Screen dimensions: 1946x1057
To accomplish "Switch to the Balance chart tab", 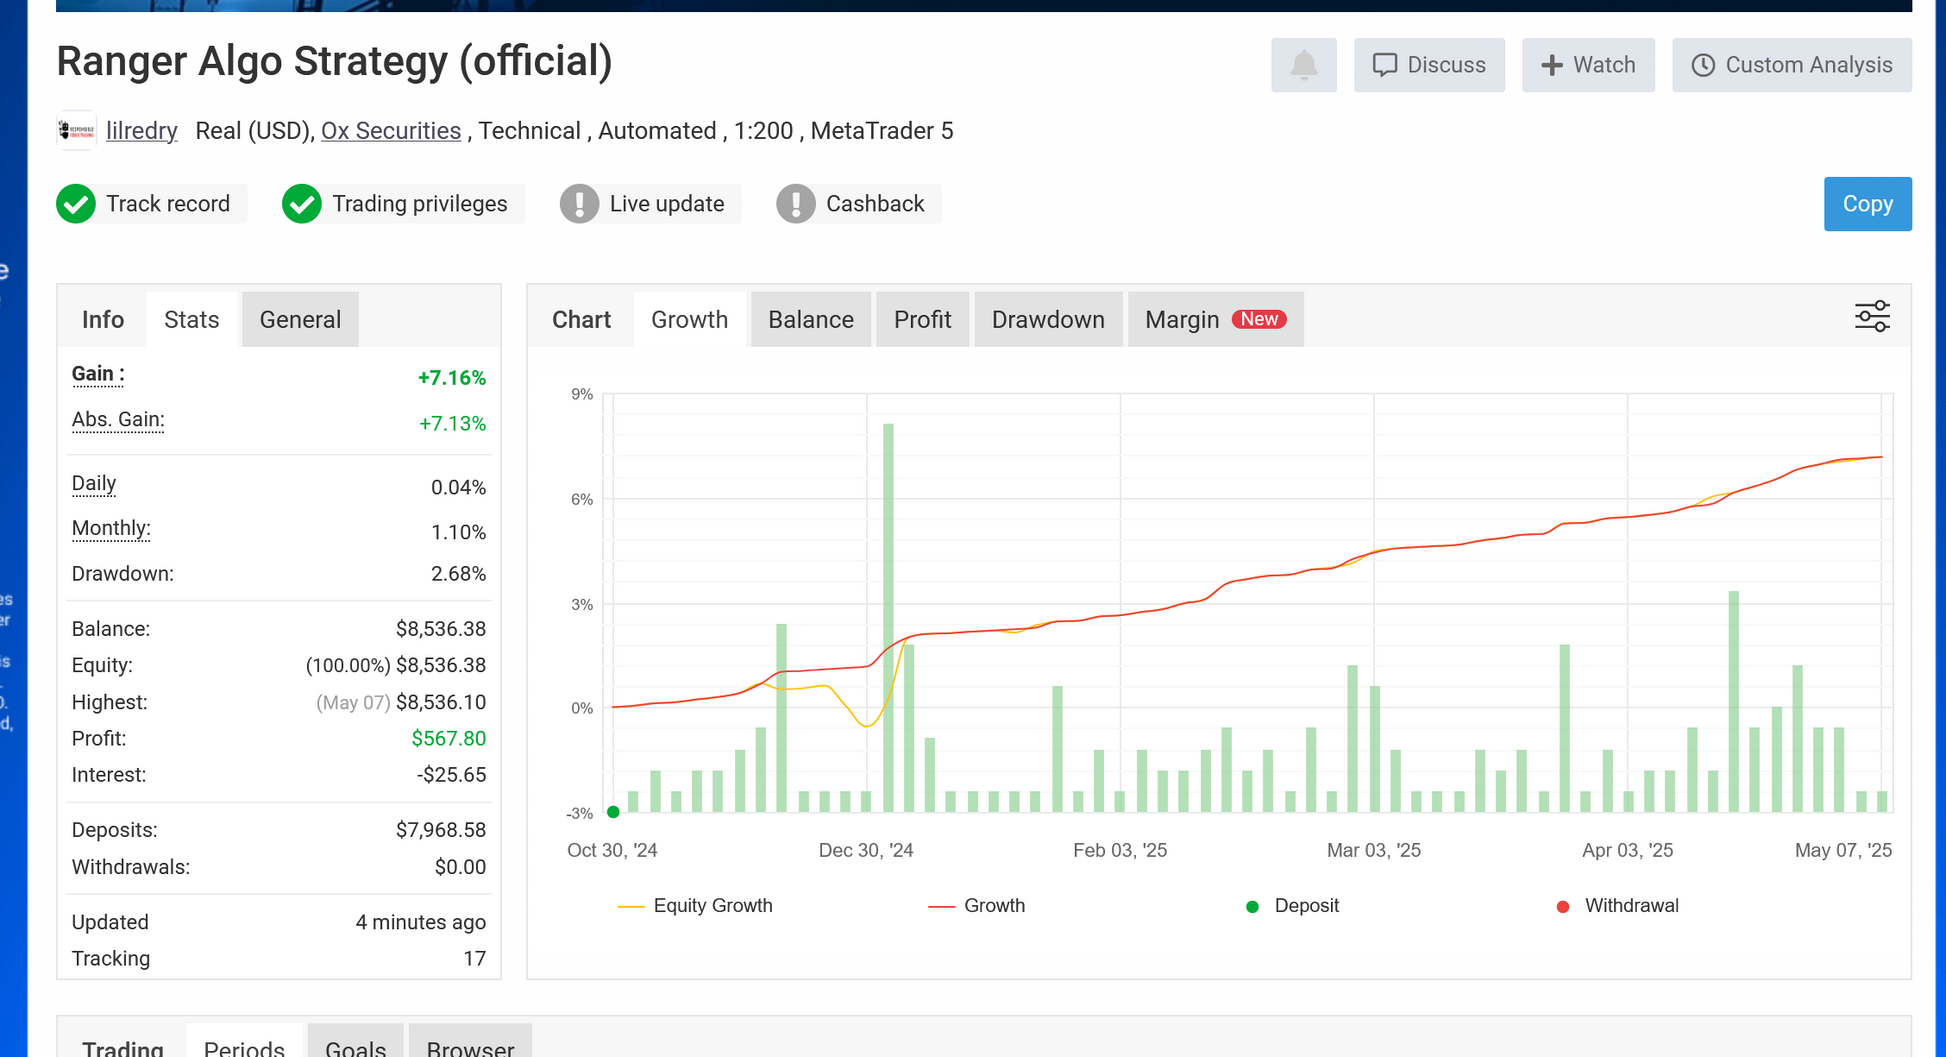I will pyautogui.click(x=810, y=320).
